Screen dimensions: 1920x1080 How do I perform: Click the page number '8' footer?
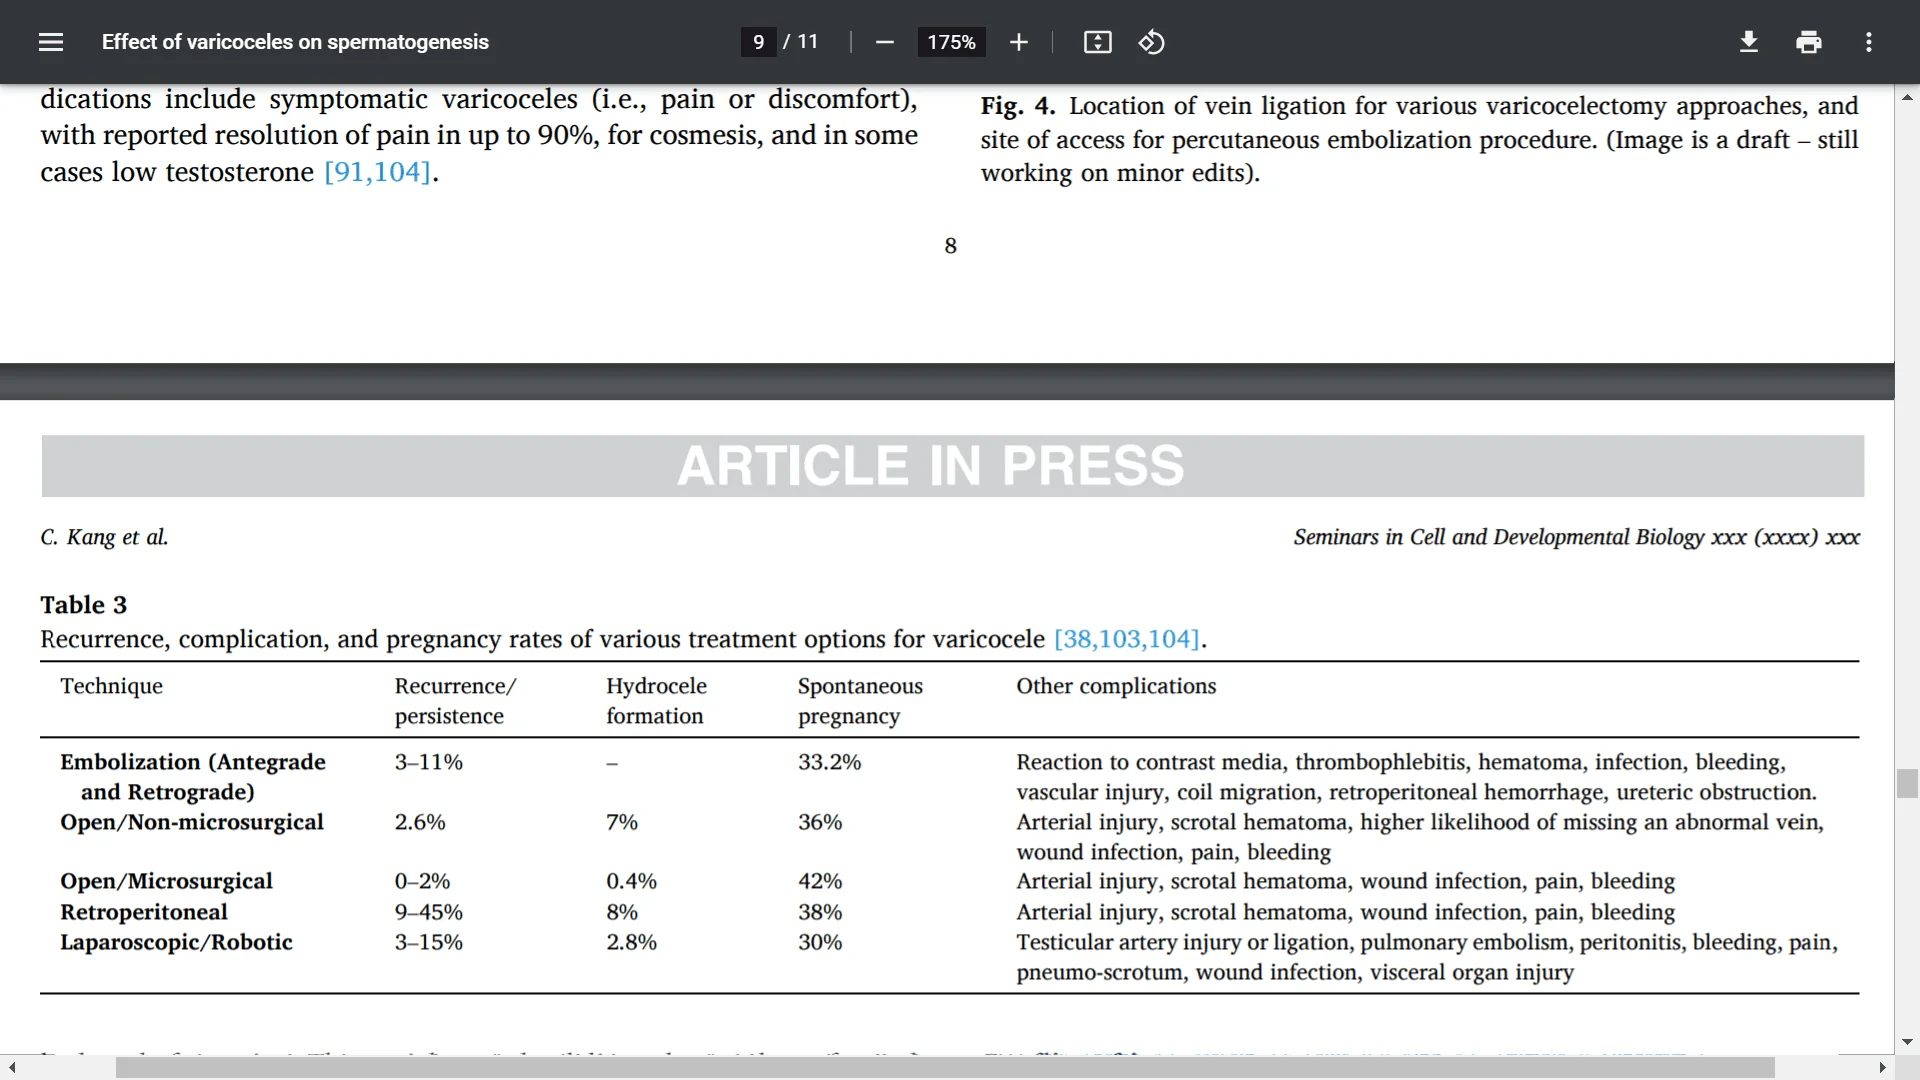click(x=950, y=246)
